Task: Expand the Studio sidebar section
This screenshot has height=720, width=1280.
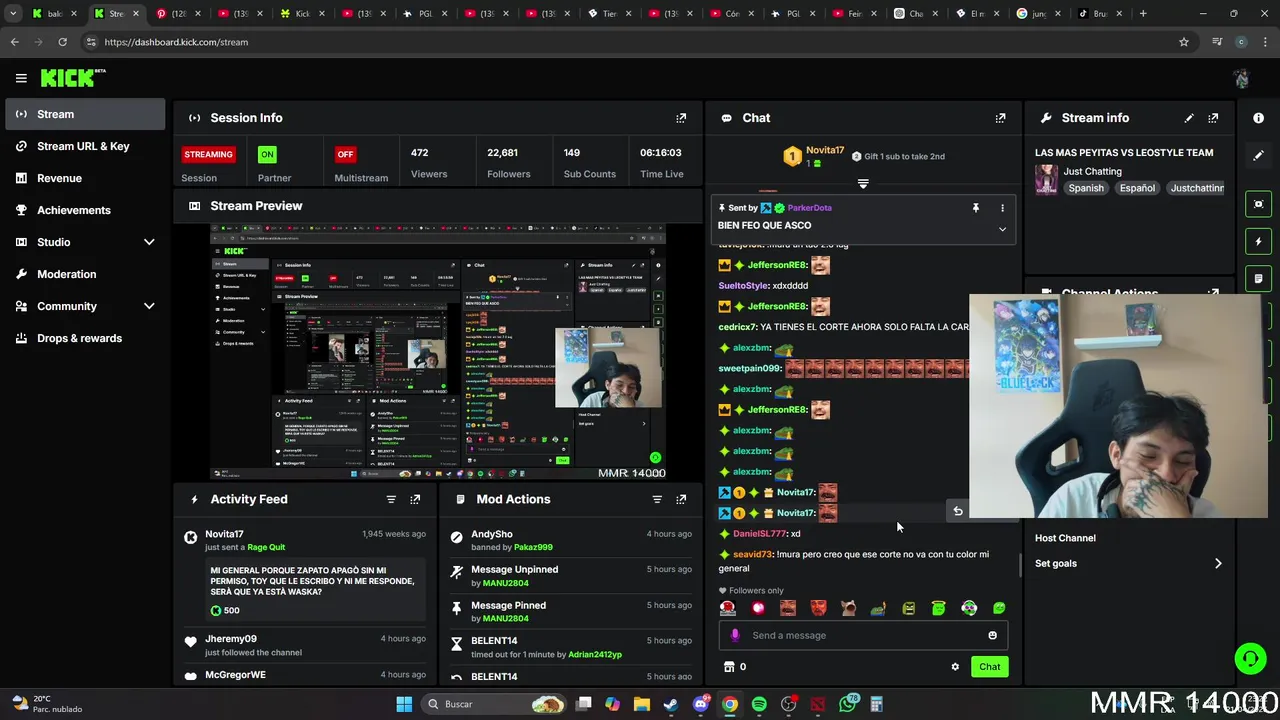Action: point(149,242)
